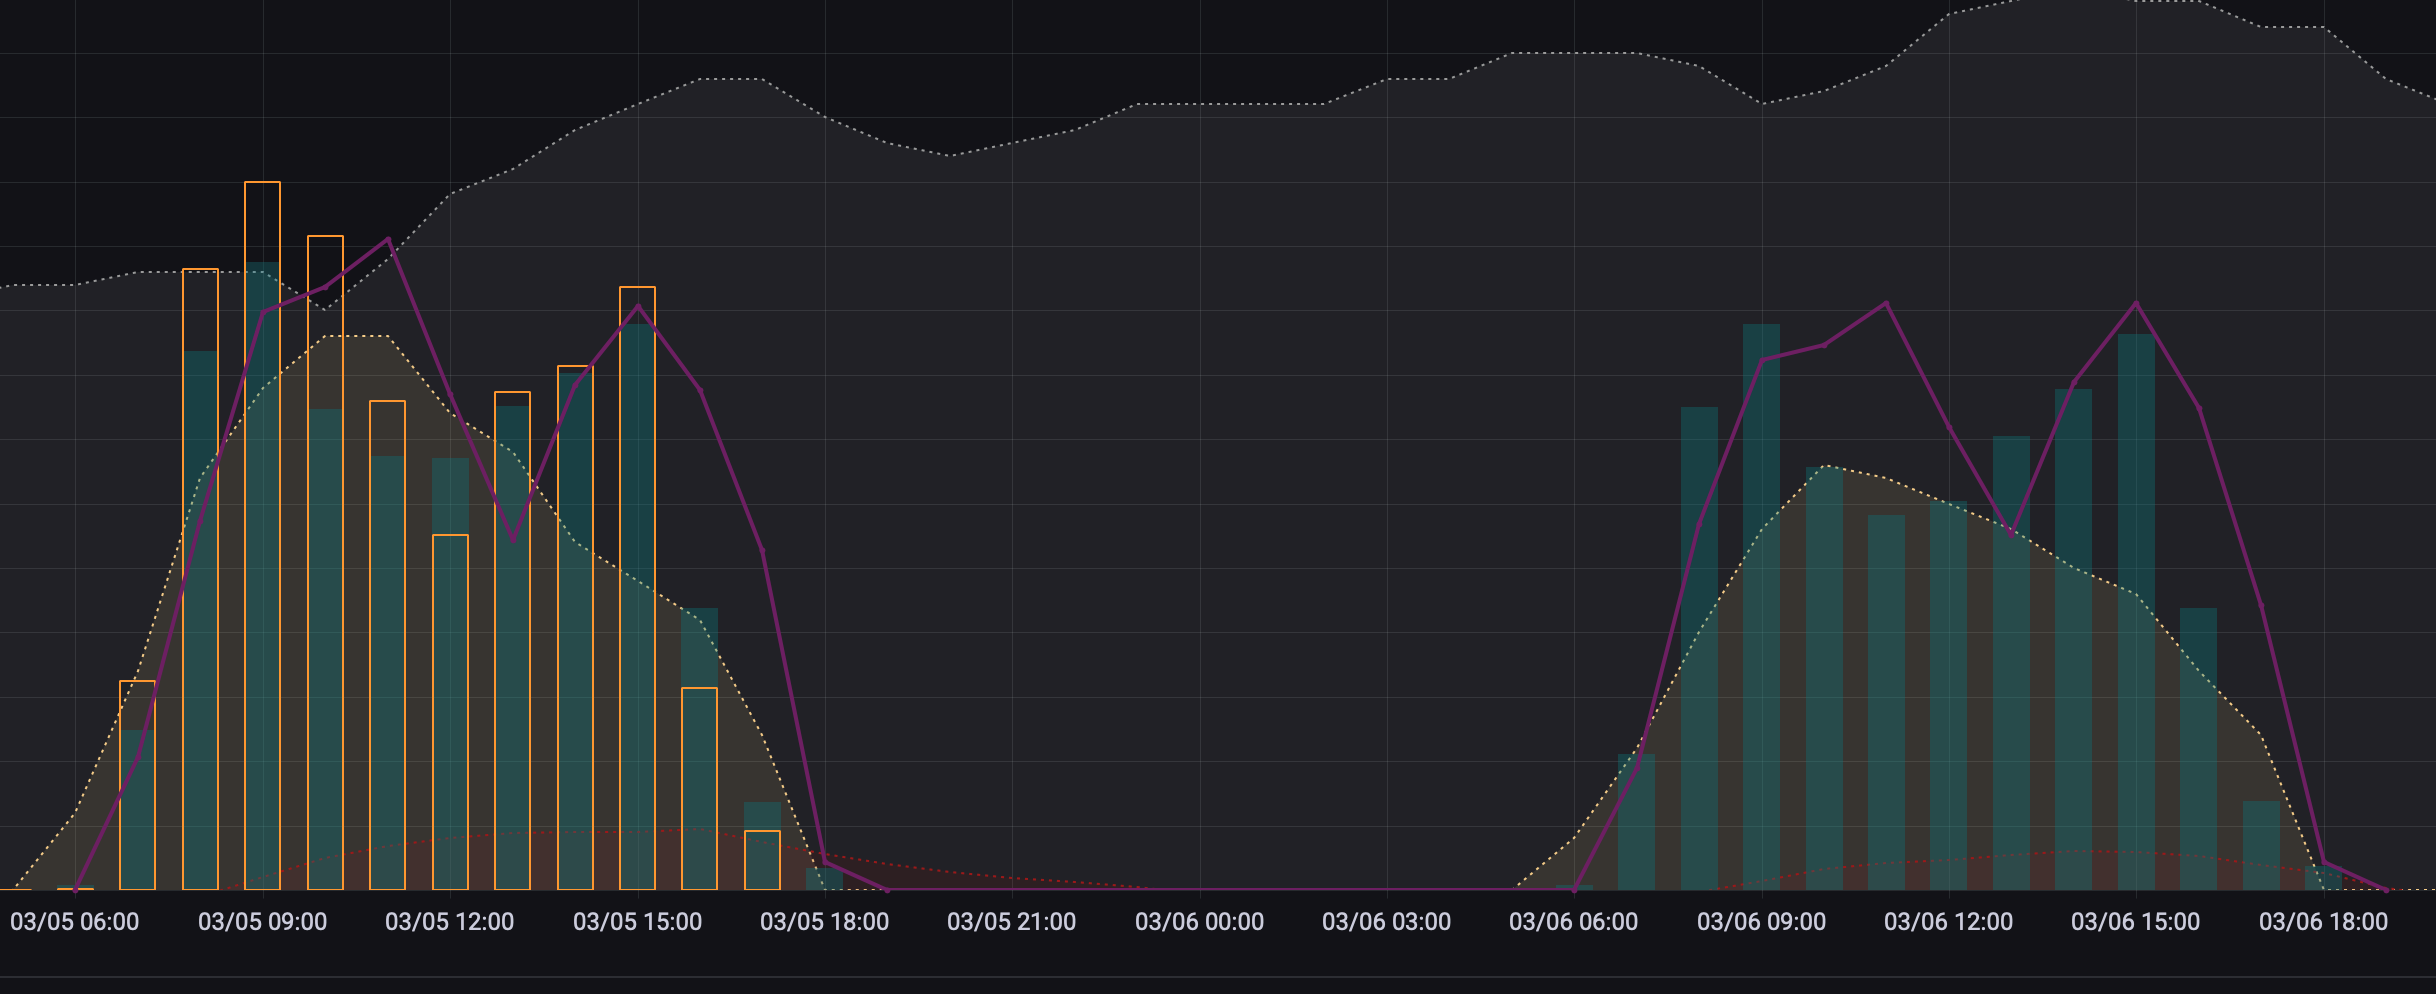2436x994 pixels.
Task: Select the teal bar at 03/06 15:00
Action: (2136, 610)
